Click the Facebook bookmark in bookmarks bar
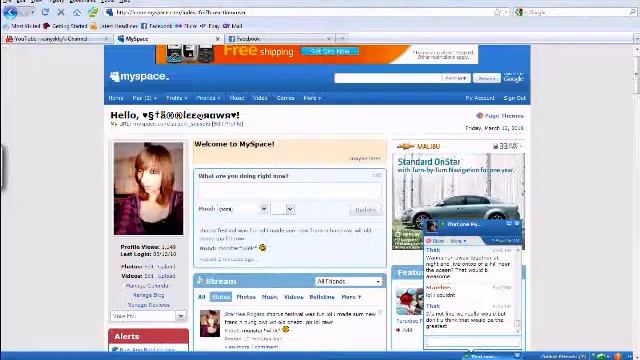640x360 pixels. 156,26
